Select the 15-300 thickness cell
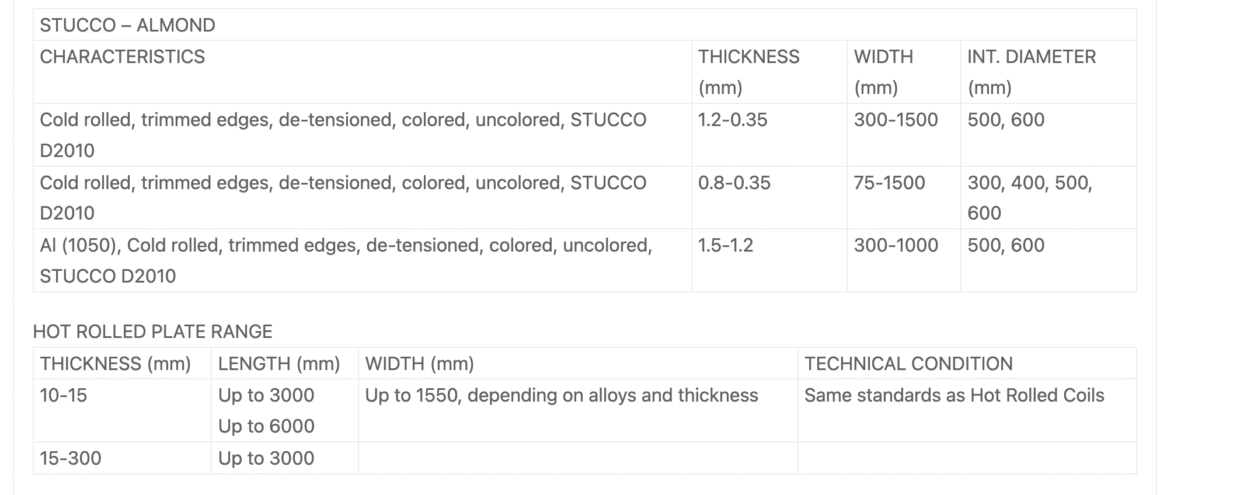This screenshot has height=495, width=1240. (70, 458)
